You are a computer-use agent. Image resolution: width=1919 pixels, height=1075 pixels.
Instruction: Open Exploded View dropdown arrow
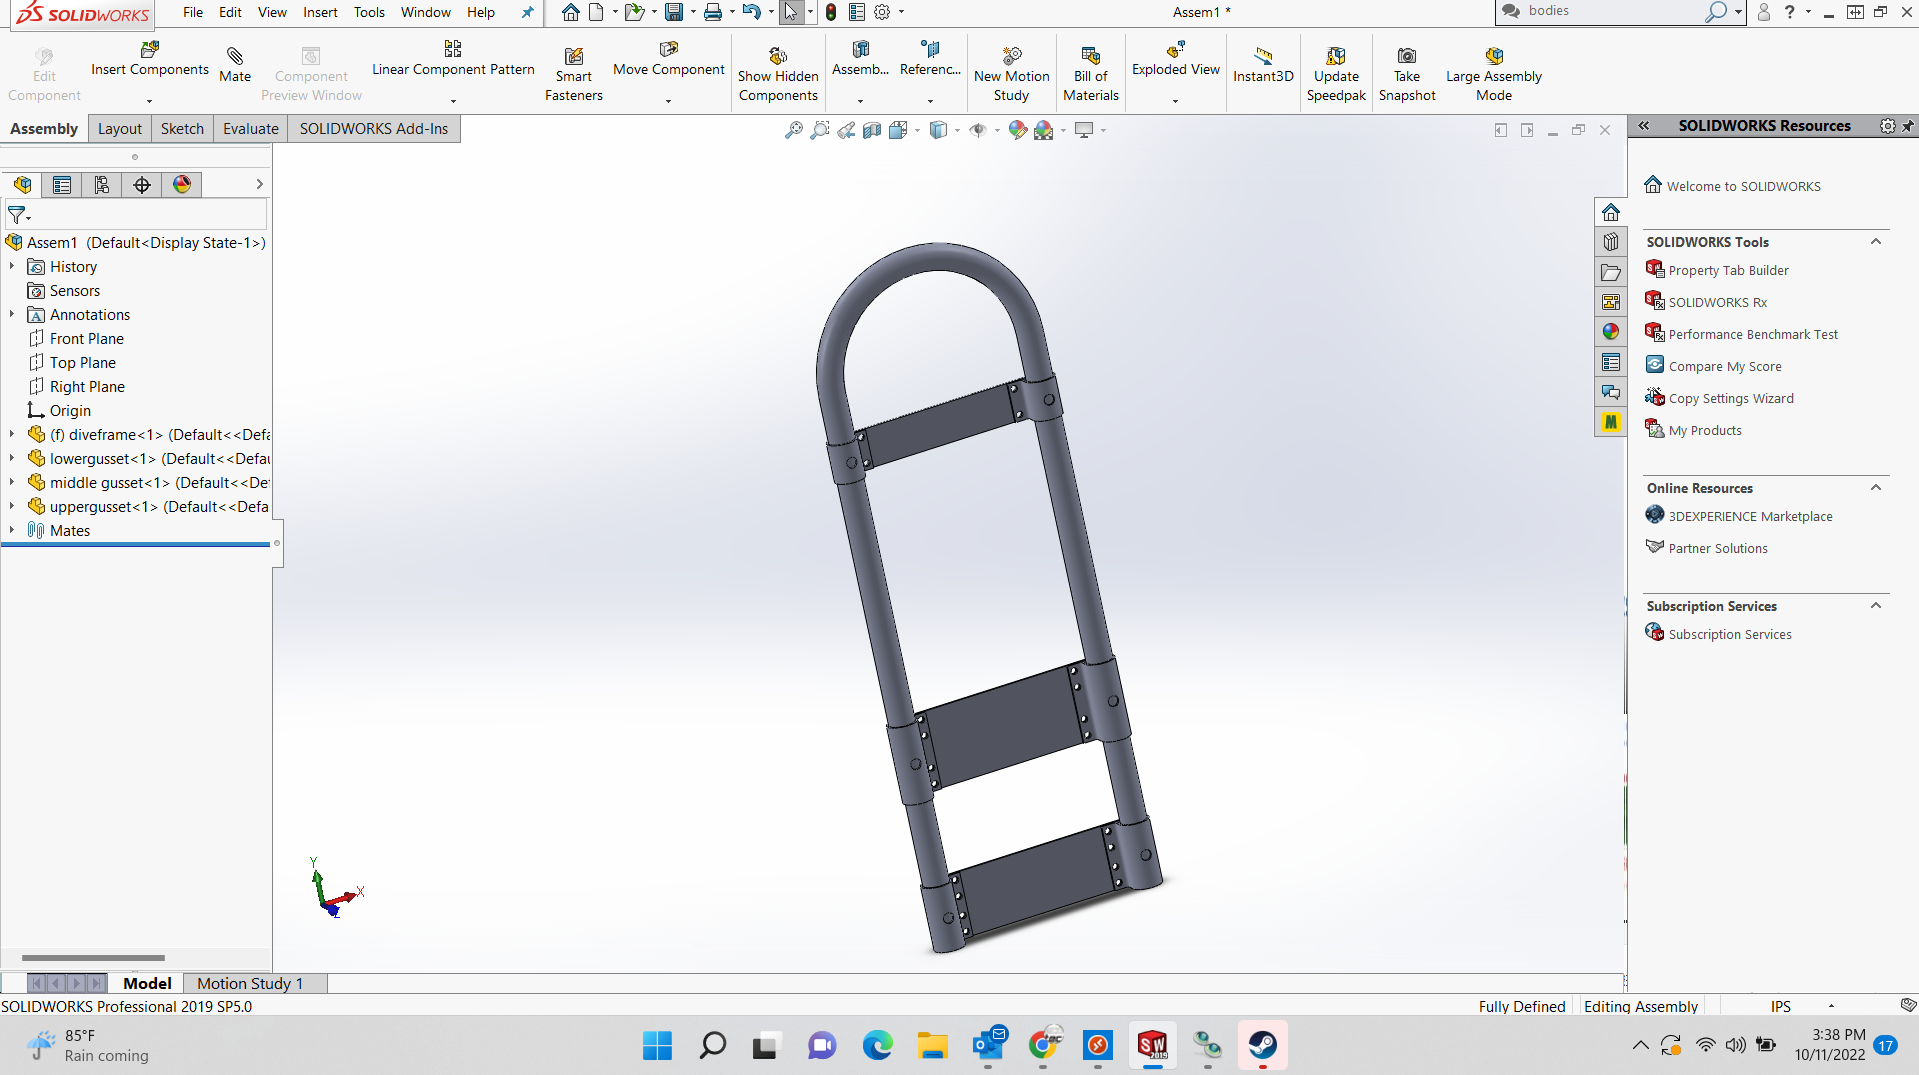1175,101
